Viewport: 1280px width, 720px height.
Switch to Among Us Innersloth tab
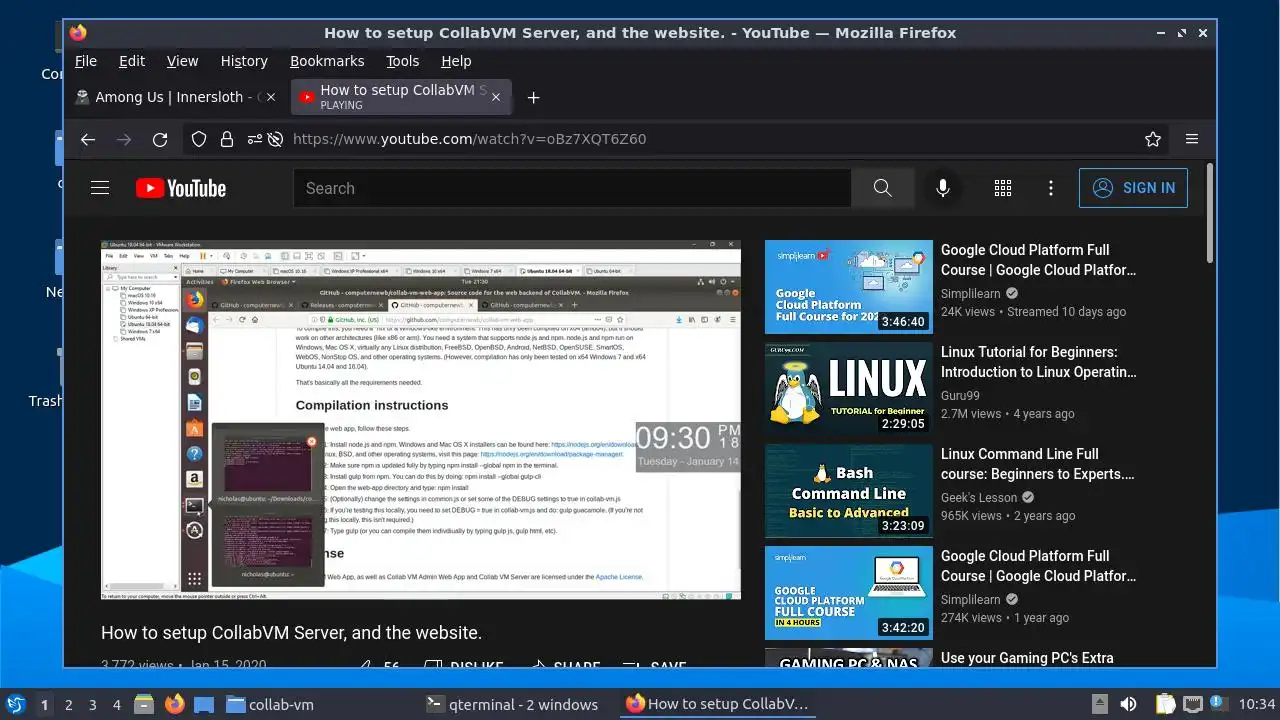(x=178, y=97)
